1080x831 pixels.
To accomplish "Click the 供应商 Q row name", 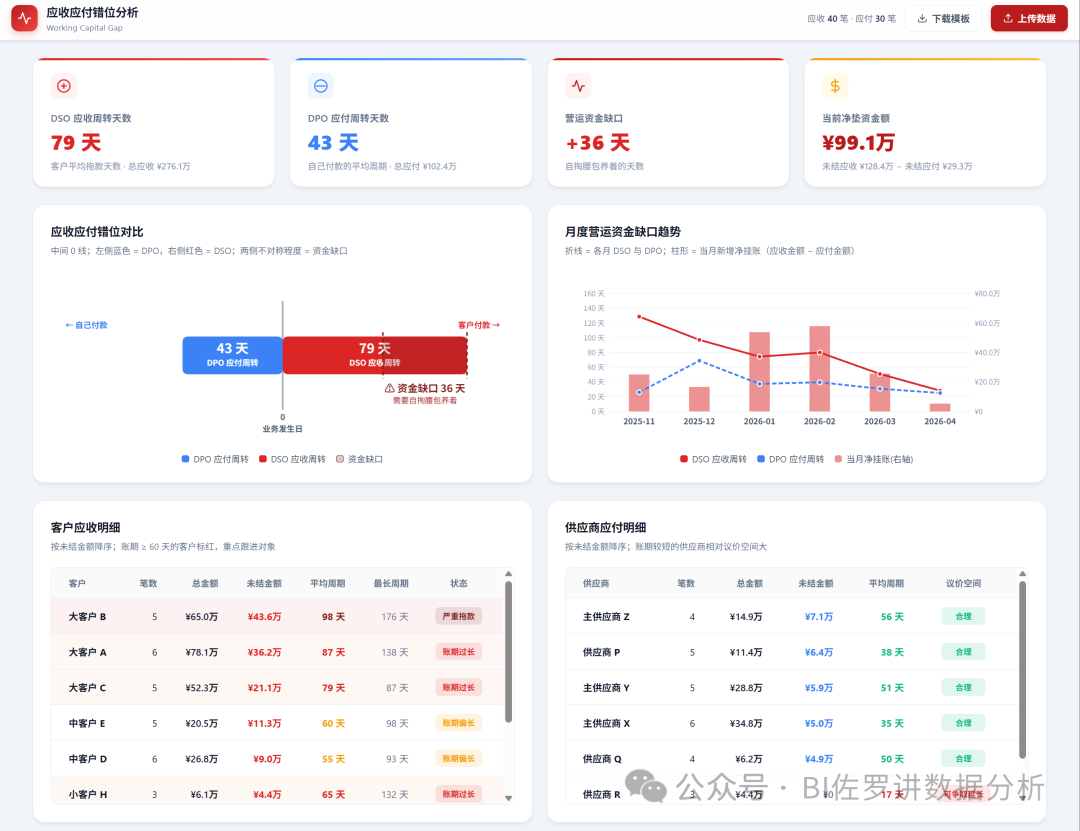I will coord(602,759).
